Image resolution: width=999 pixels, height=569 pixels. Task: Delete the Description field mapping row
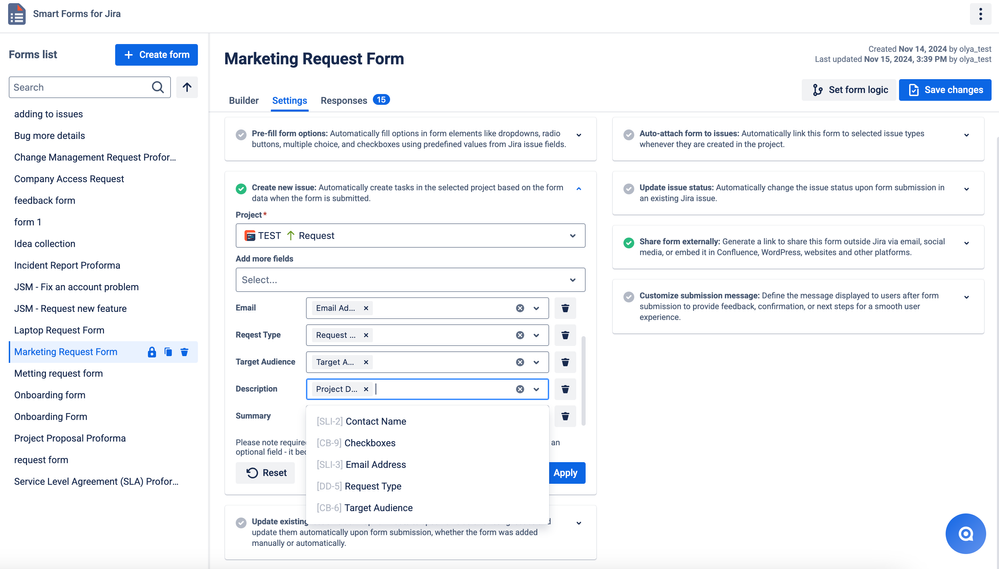565,389
